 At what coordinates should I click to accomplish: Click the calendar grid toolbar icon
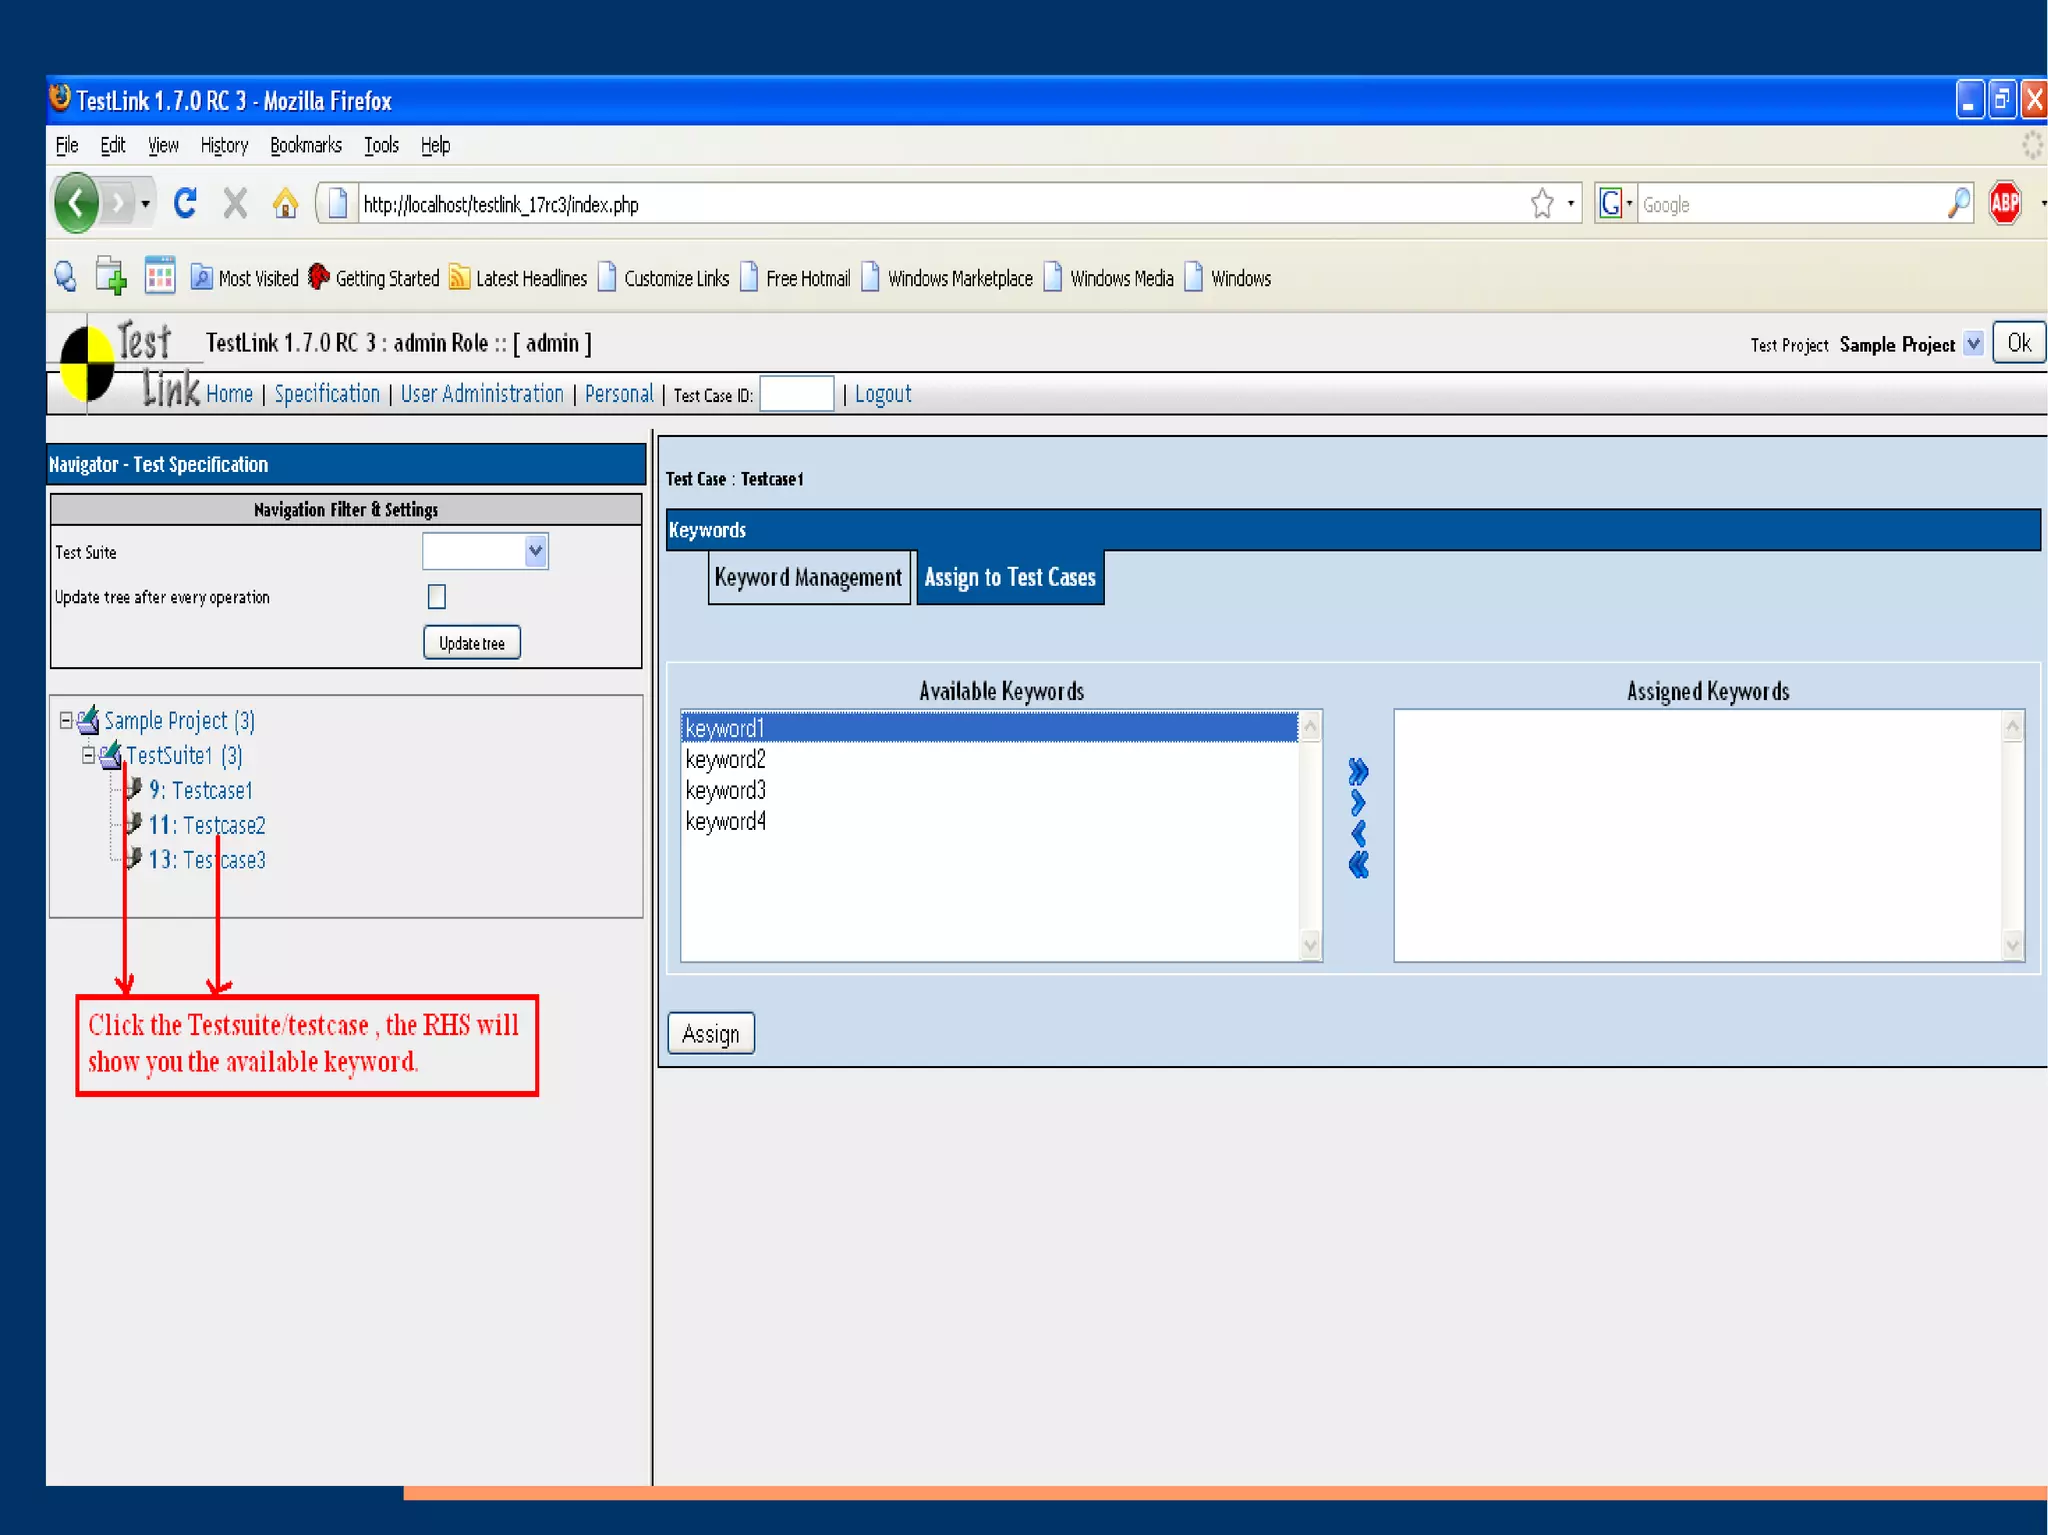(x=159, y=275)
